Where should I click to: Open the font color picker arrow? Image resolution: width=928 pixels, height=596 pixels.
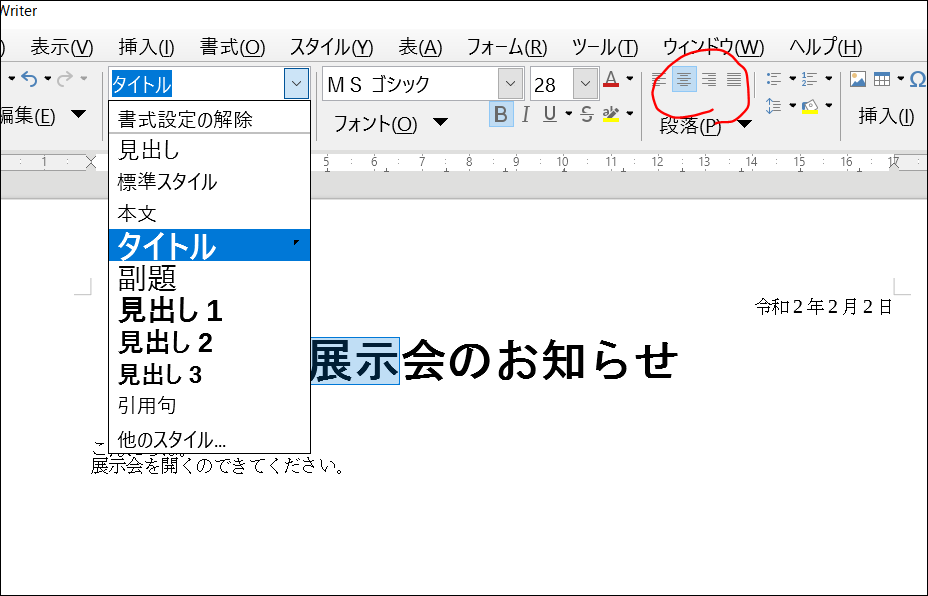click(x=628, y=80)
